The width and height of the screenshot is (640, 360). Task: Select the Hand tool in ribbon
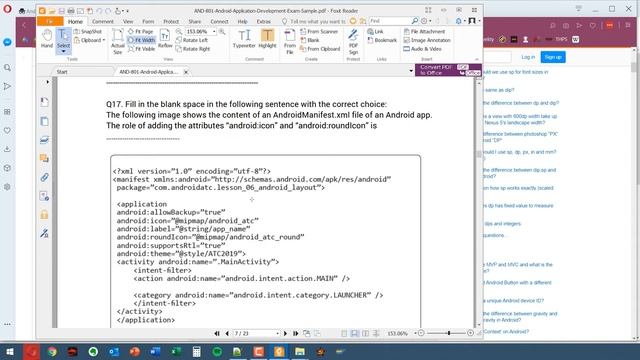[47, 39]
